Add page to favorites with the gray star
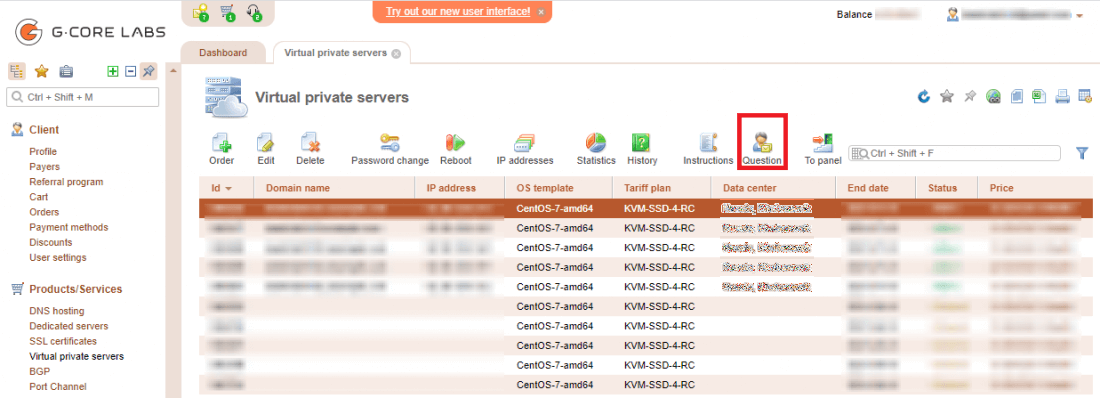 (x=947, y=97)
